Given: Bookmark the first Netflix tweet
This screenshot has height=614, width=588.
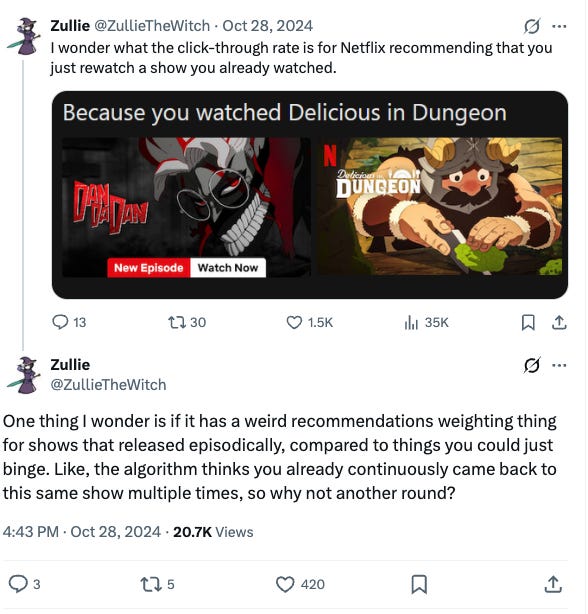Looking at the screenshot, I should tap(528, 323).
